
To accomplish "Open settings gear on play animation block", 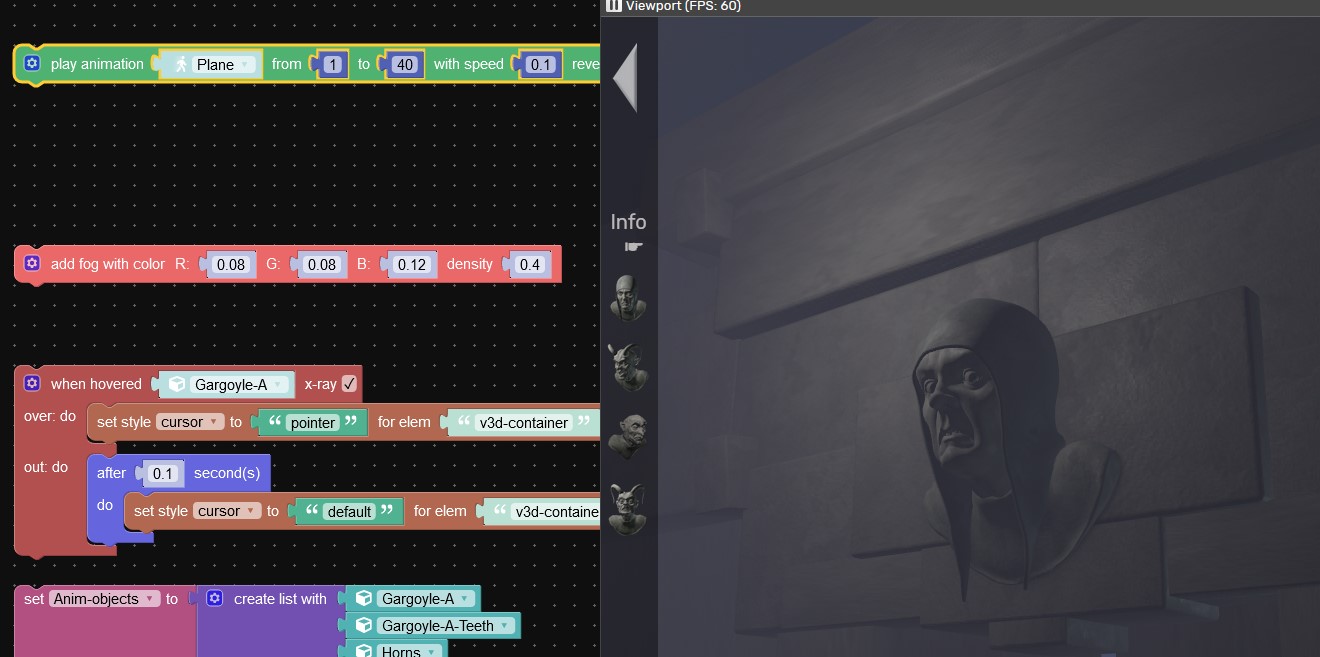I will pos(32,63).
